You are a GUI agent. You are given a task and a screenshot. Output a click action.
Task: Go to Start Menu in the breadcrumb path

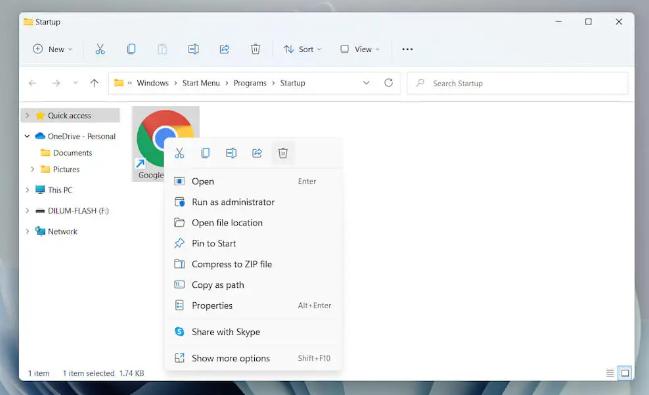(x=201, y=83)
